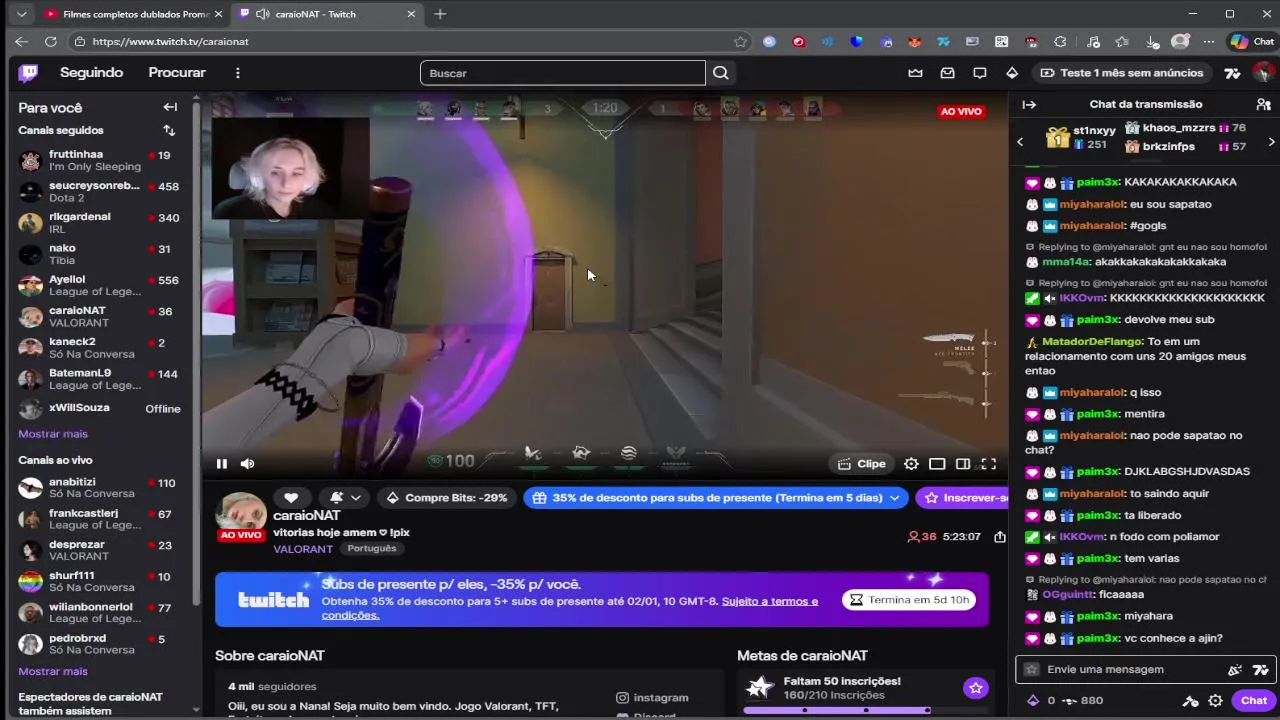1280x720 pixels.
Task: Click Teste 1 mês sem anúncios button
Action: click(1122, 73)
